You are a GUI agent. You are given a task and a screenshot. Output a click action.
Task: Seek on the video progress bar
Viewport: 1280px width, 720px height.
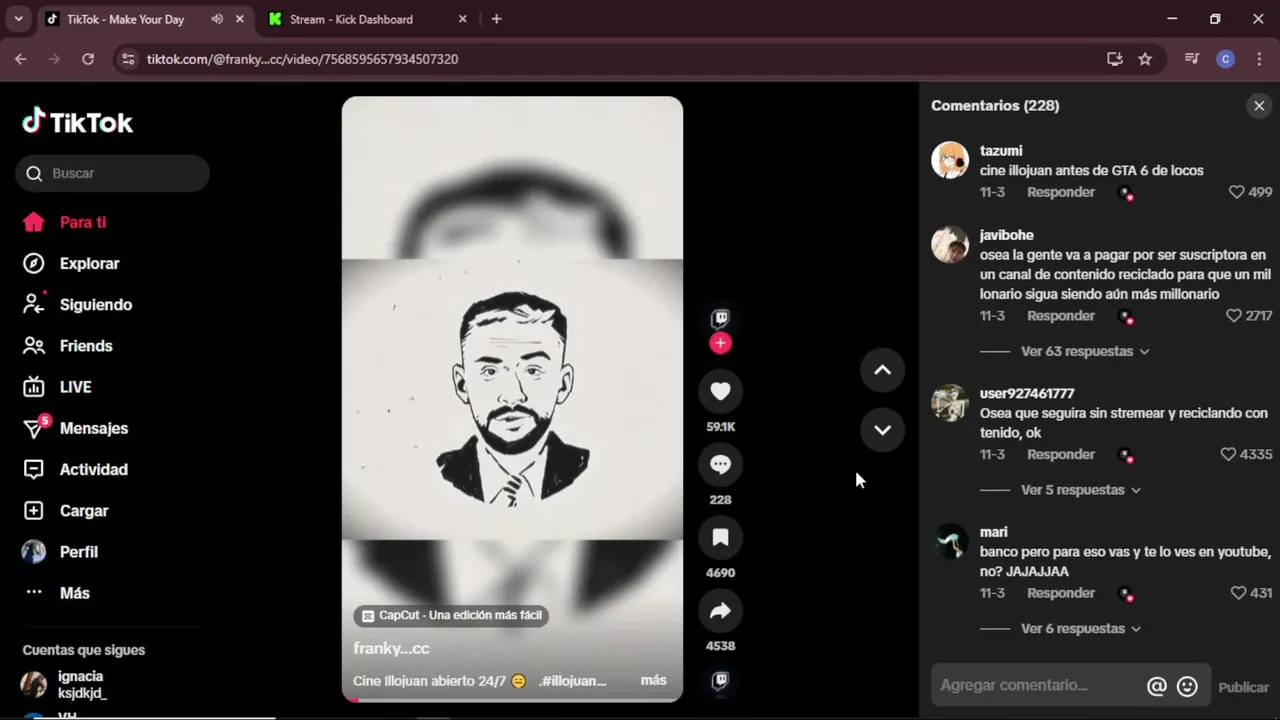click(x=512, y=700)
